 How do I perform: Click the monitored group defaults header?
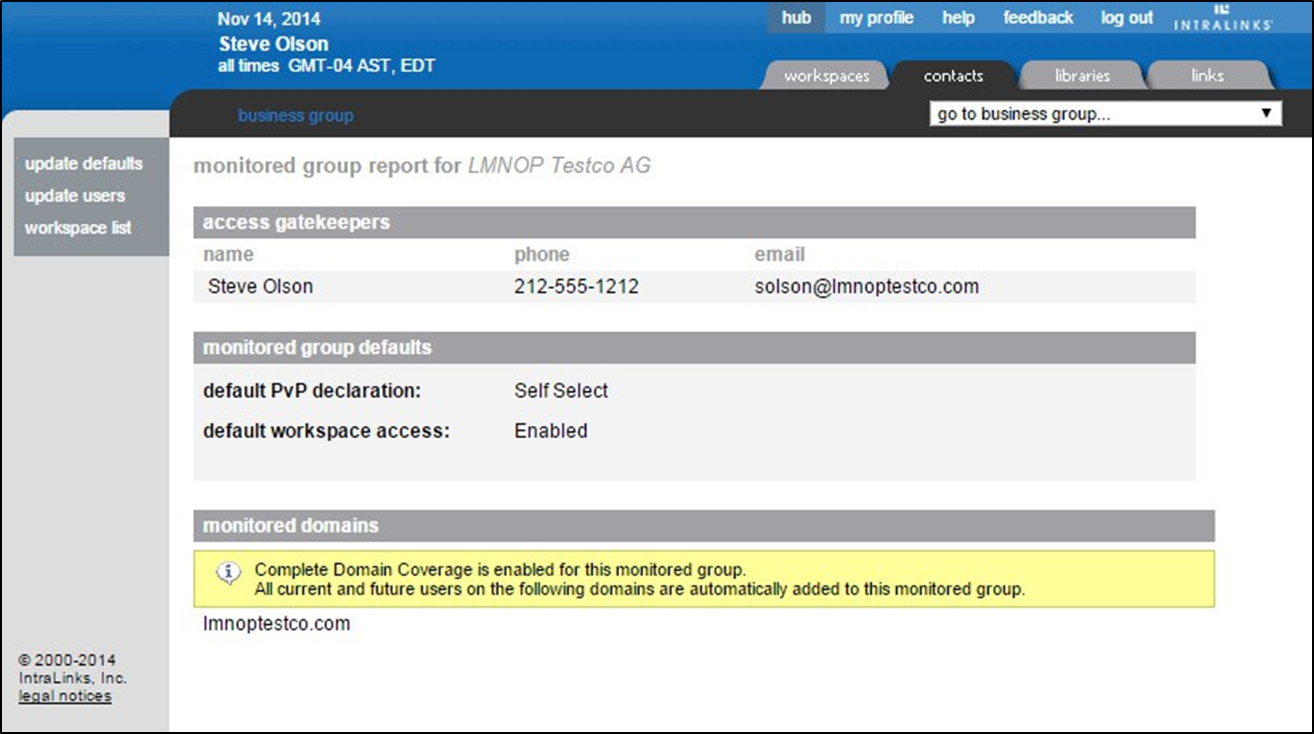[x=694, y=348]
